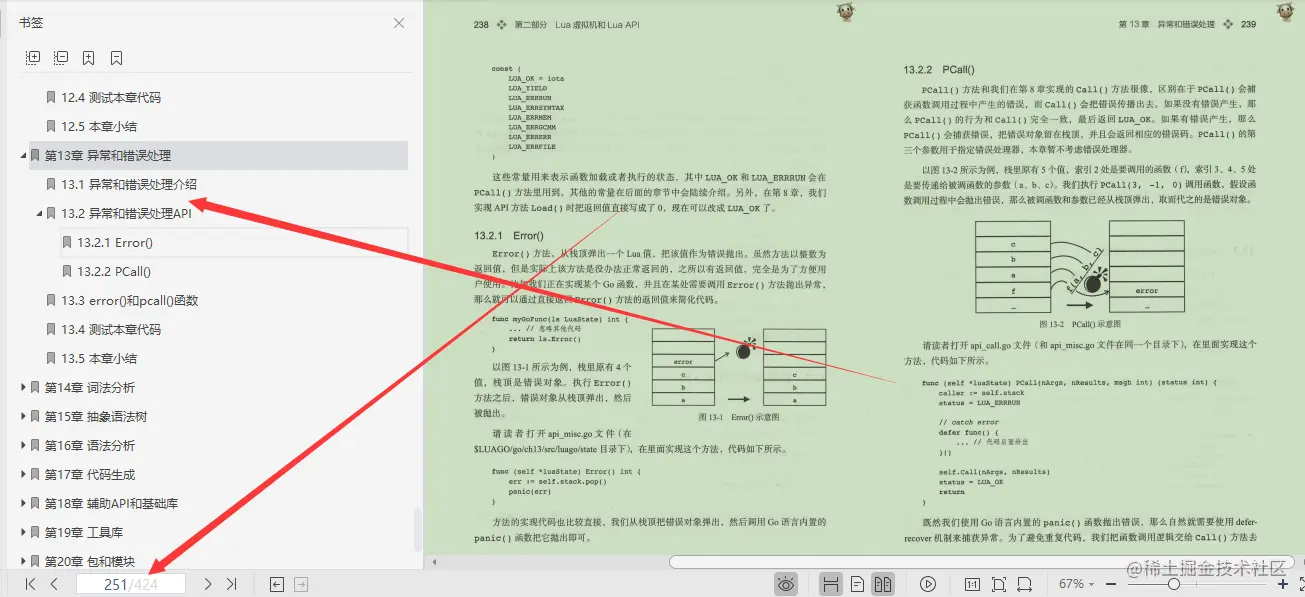1305x597 pixels.
Task: Click the page number input field
Action: pos(129,583)
